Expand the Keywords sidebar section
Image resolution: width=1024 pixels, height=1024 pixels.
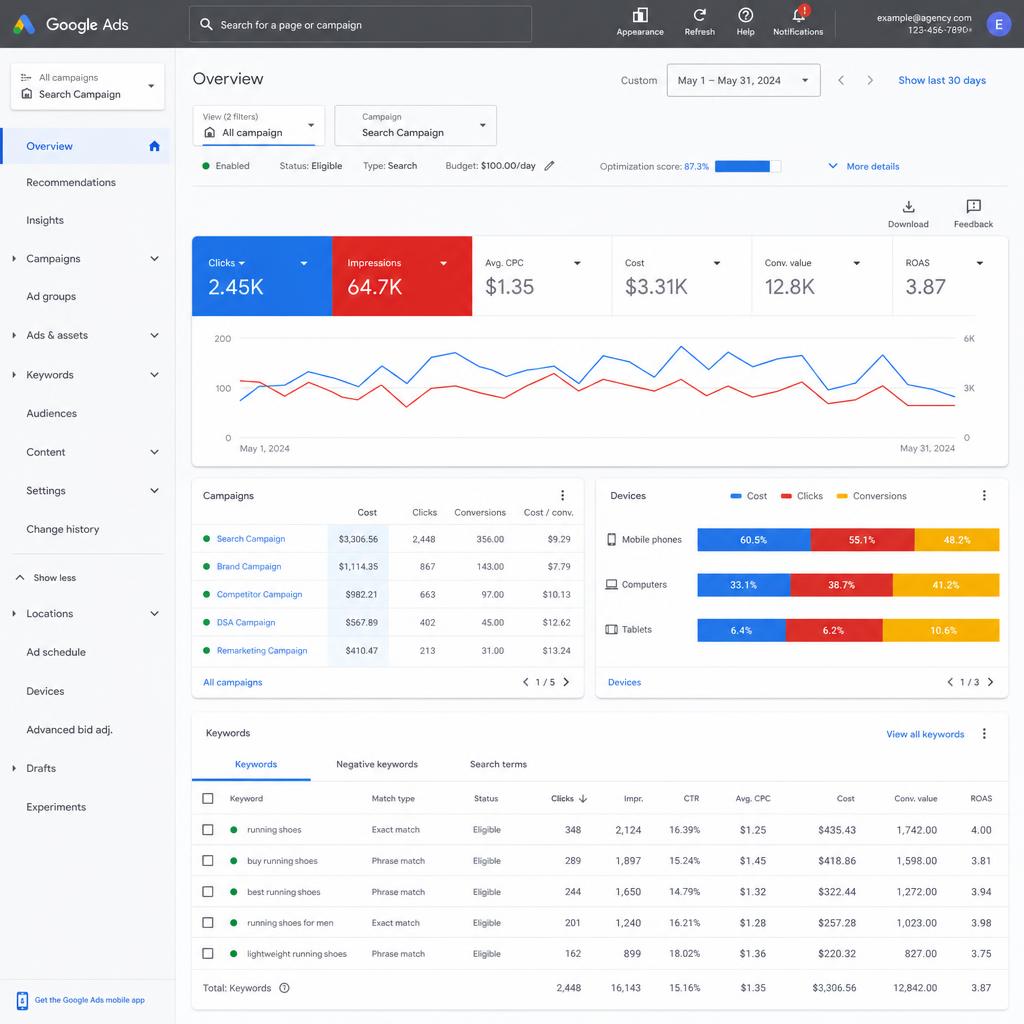pos(154,375)
